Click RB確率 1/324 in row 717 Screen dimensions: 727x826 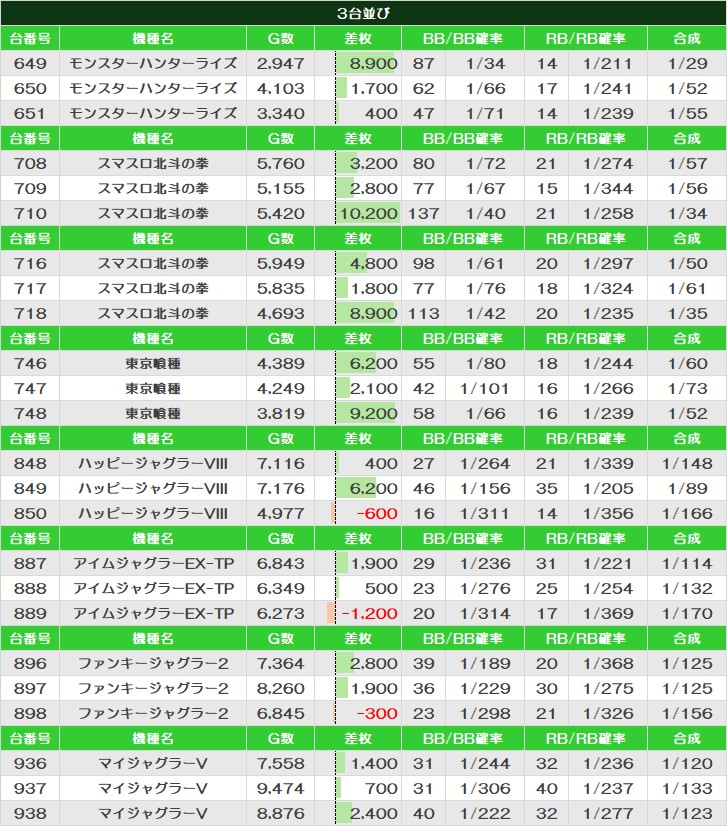tap(607, 289)
